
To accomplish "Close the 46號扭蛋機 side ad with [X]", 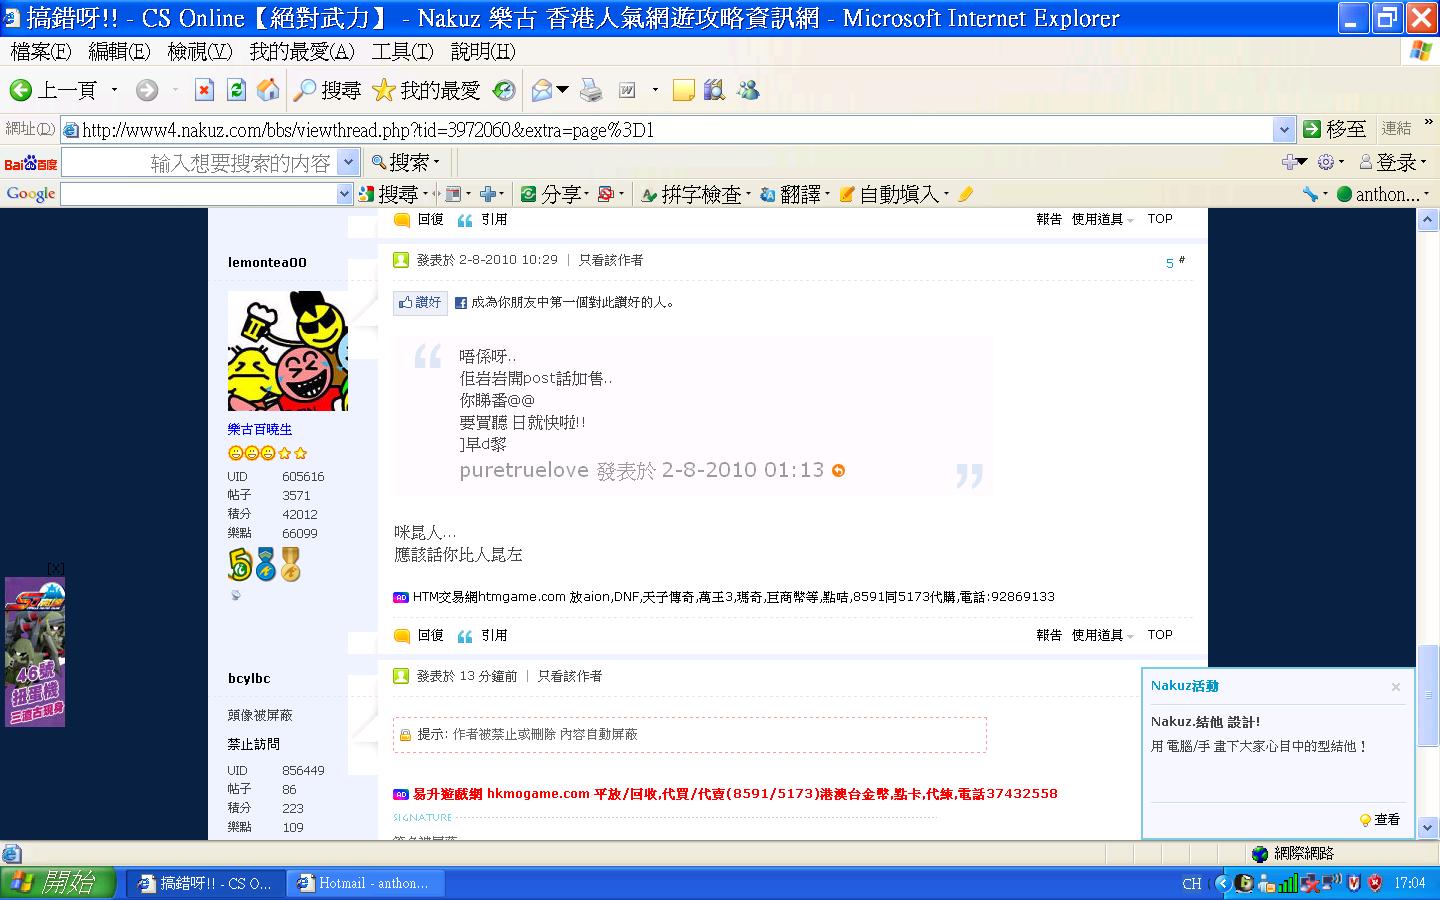I will pos(56,569).
